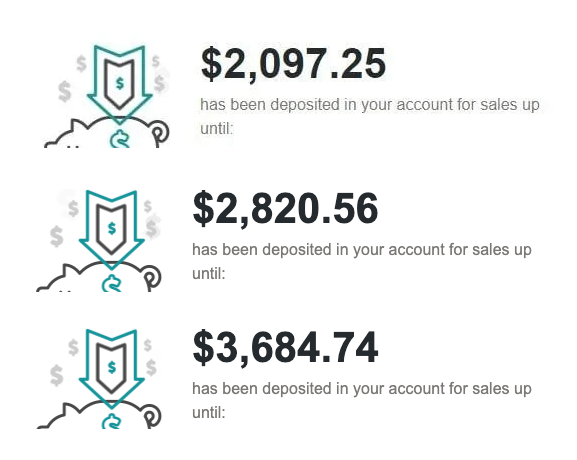
Task: Click the teal arrow icon beside $2,097.25
Action: coord(120,85)
